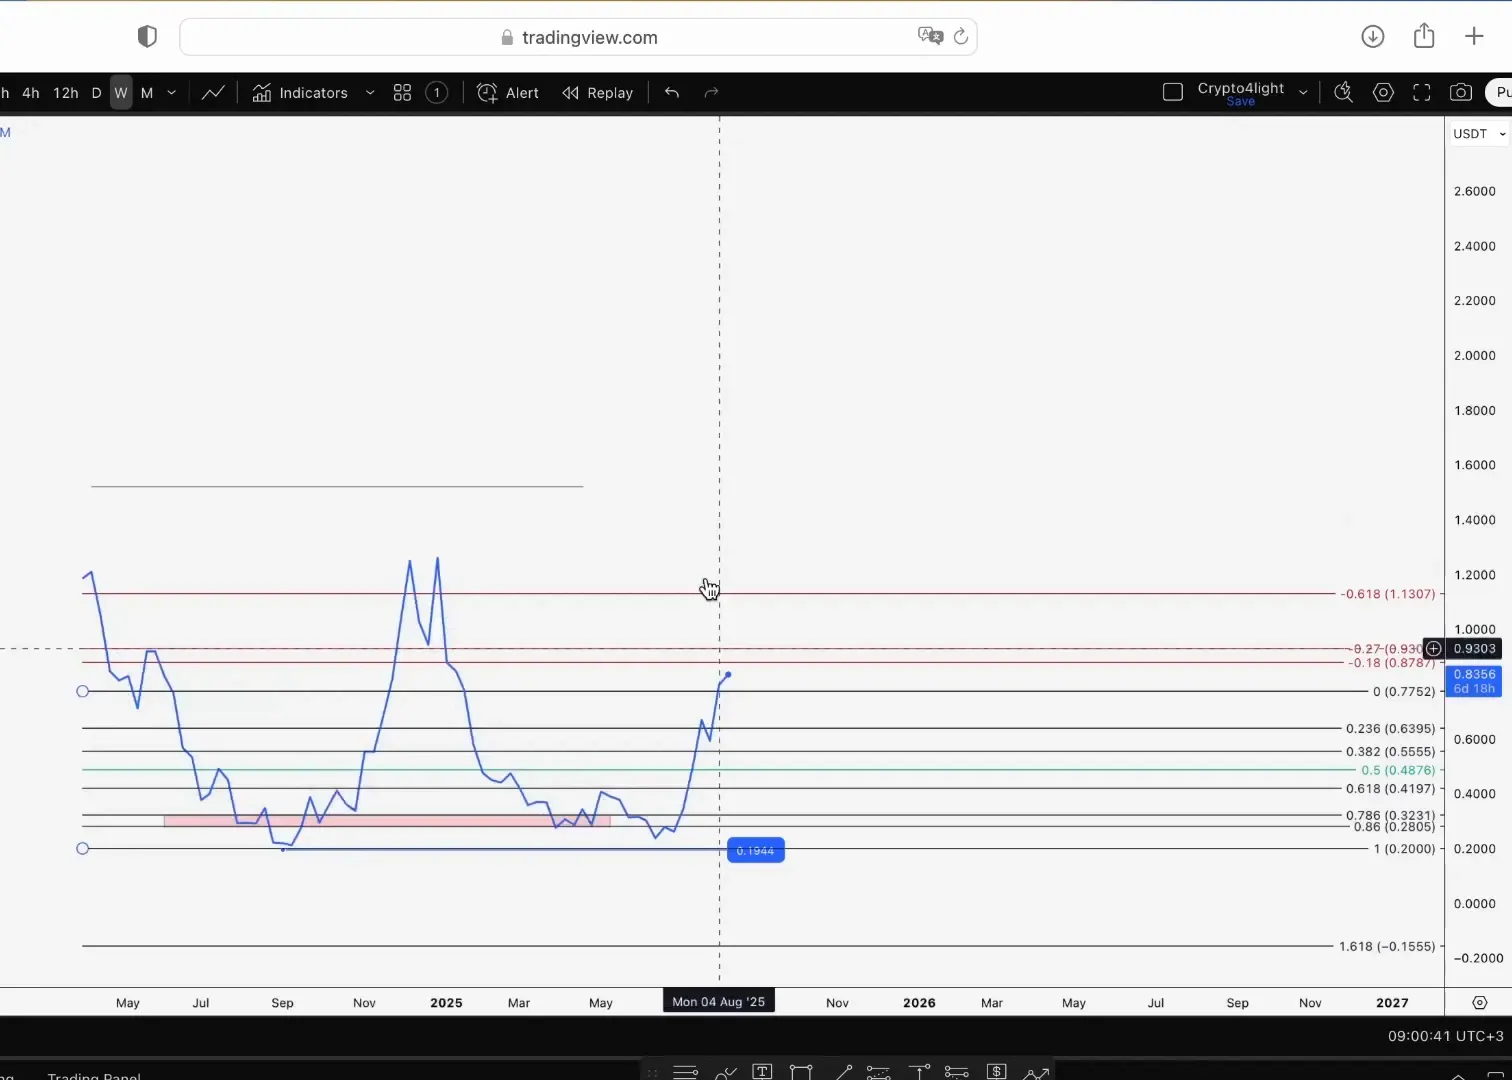Click the 2025 label on time axis
Screen dimensions: 1512x1080
(x=446, y=1002)
